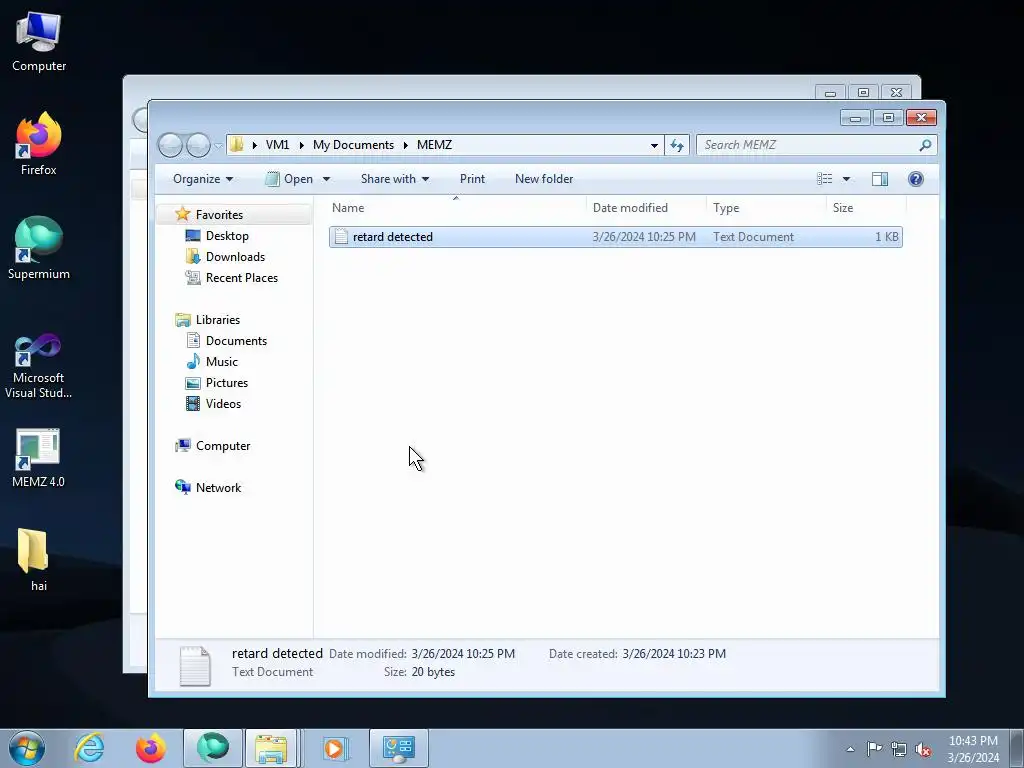Open the Supermium desktop shortcut

39,248
